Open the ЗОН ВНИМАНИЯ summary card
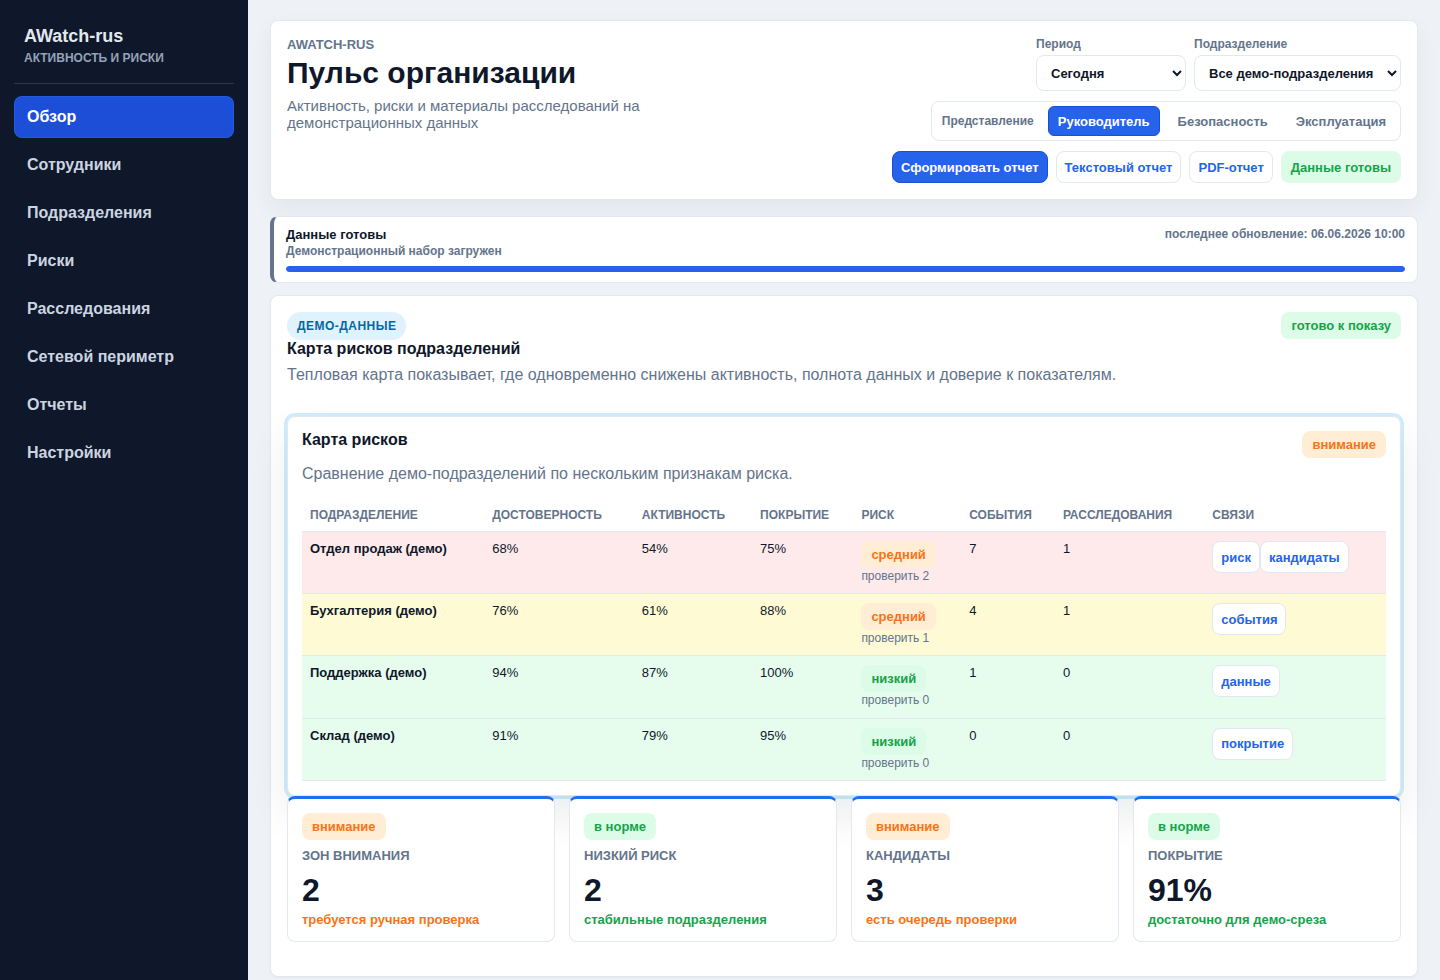 [421, 869]
